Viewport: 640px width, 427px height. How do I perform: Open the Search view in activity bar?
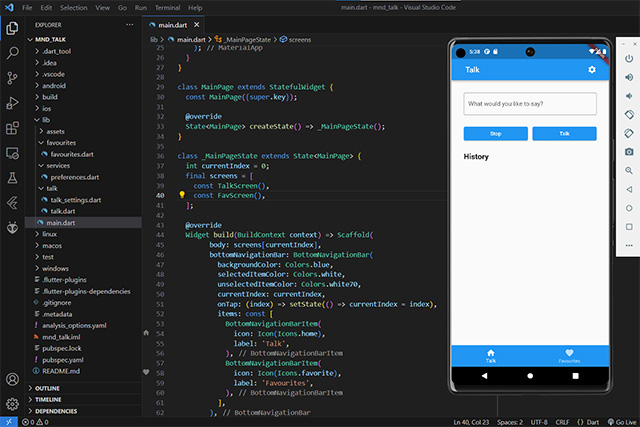(13, 51)
